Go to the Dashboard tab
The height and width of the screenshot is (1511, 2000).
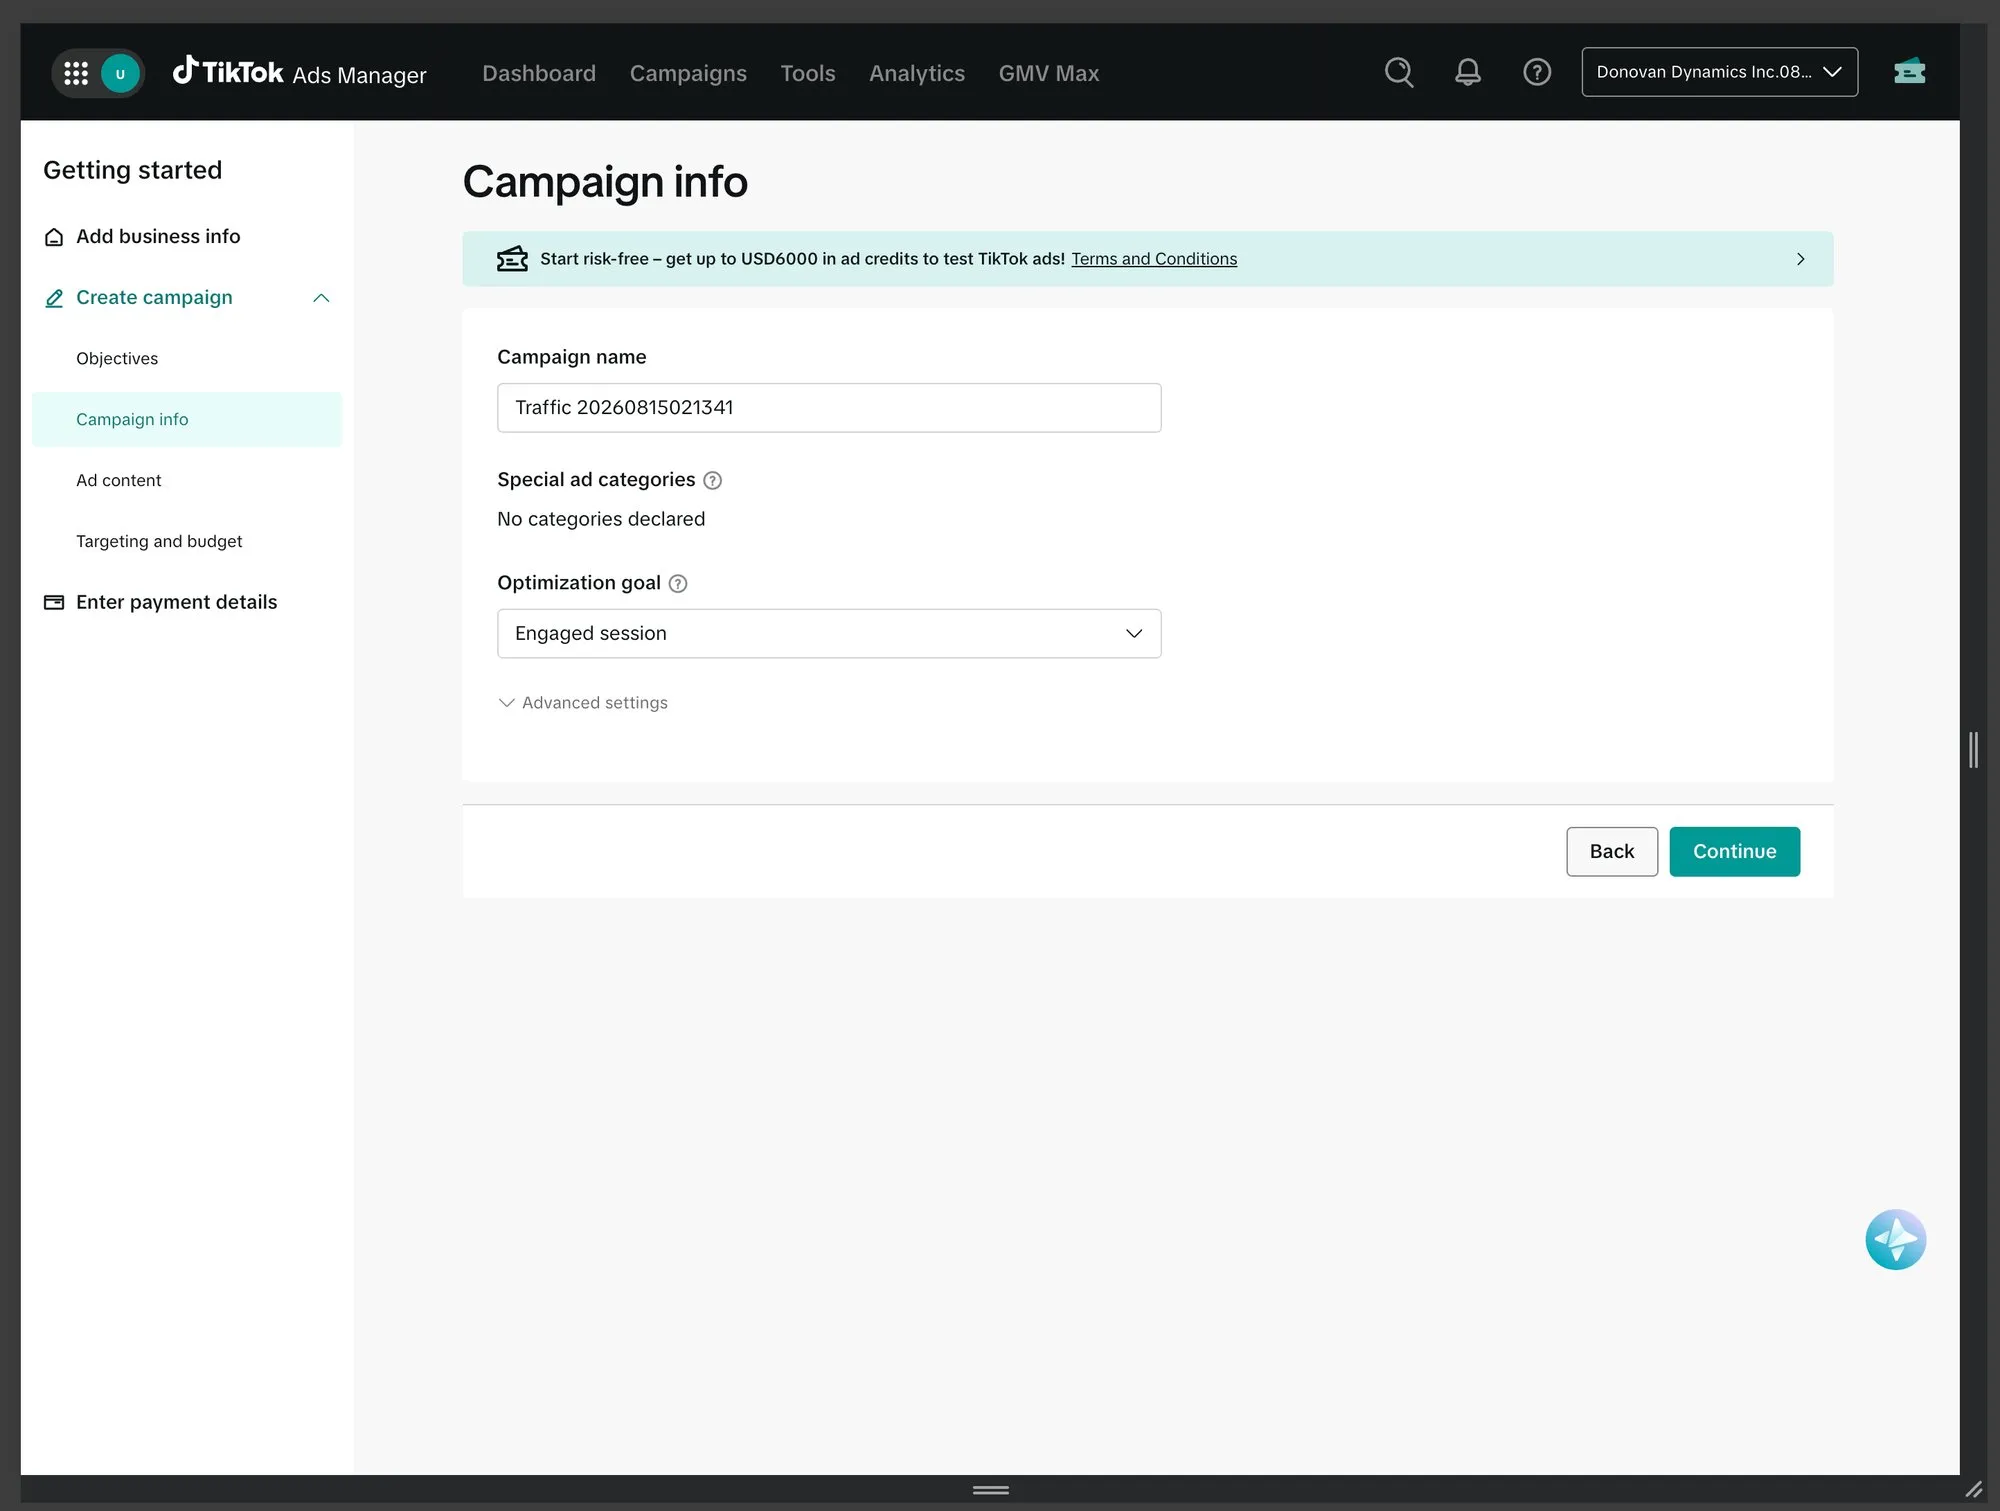[539, 73]
